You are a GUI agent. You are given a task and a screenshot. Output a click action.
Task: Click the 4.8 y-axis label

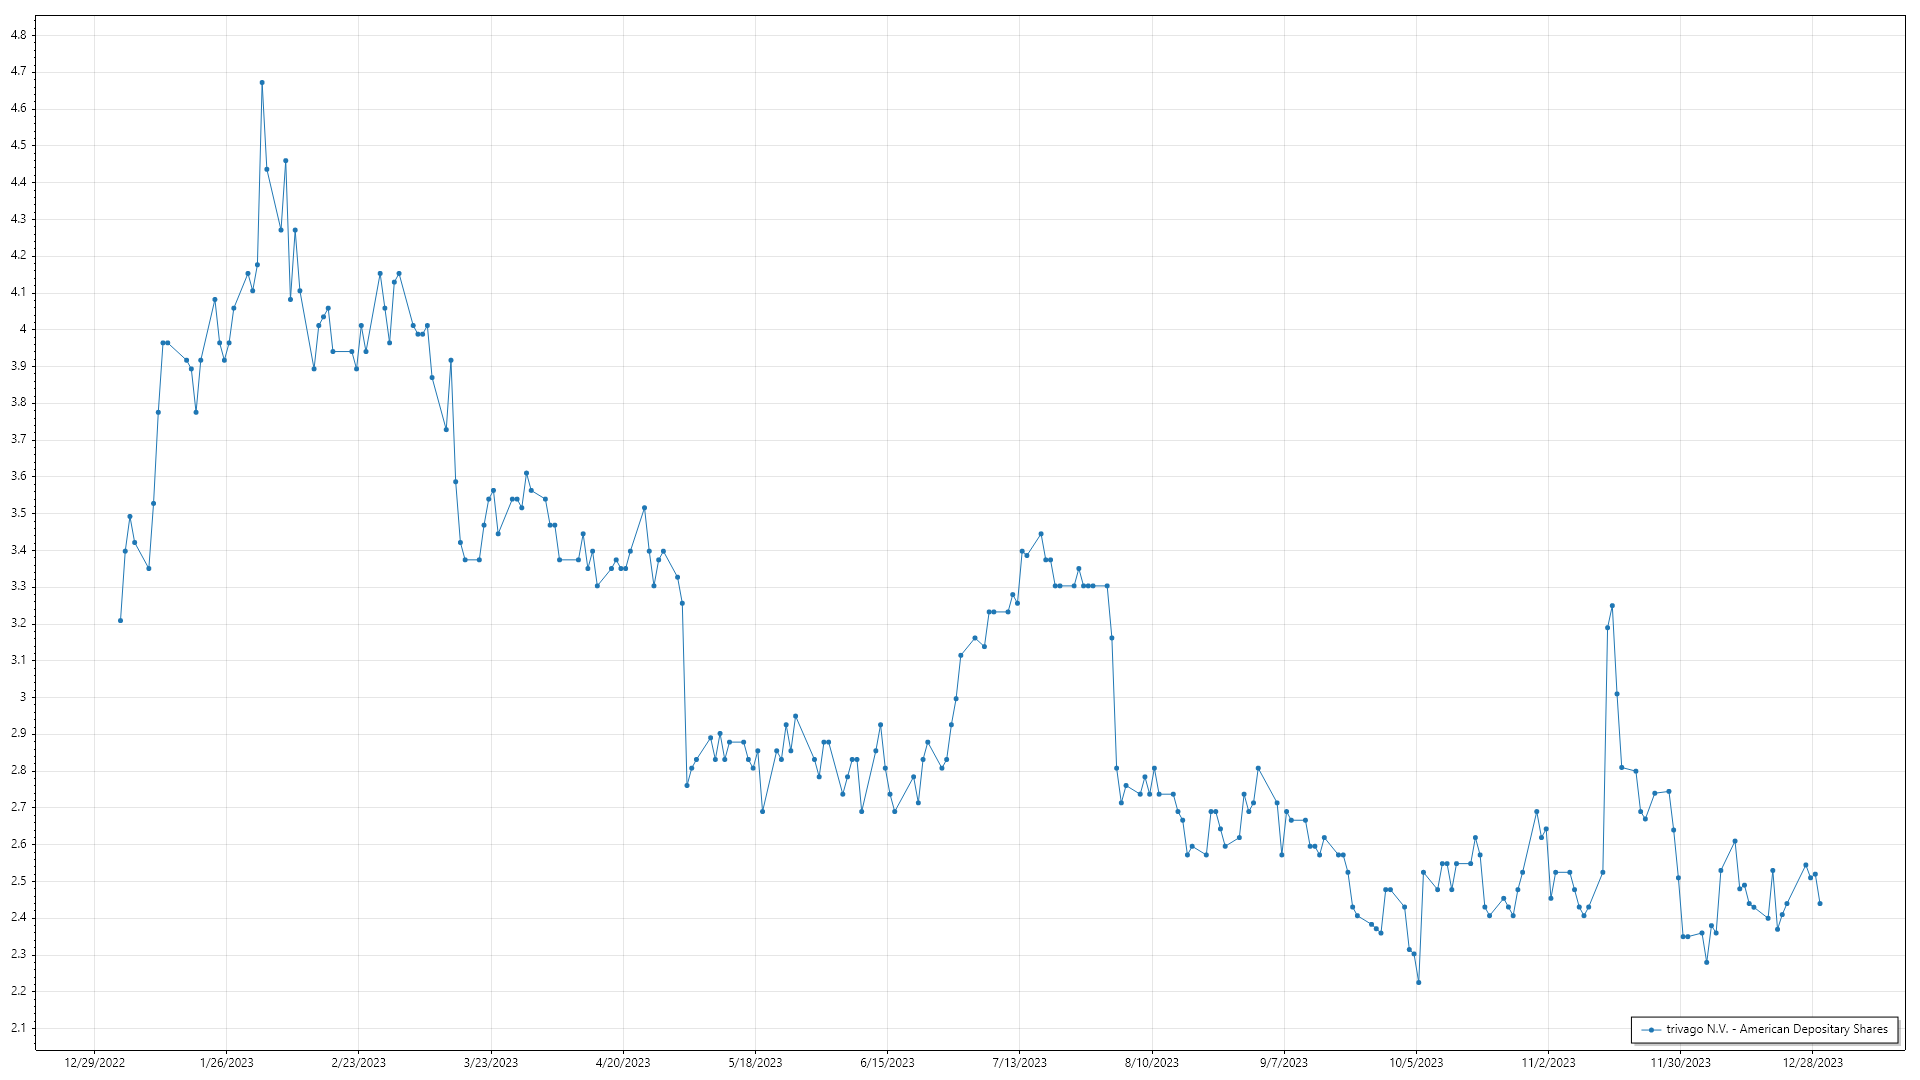tap(18, 35)
